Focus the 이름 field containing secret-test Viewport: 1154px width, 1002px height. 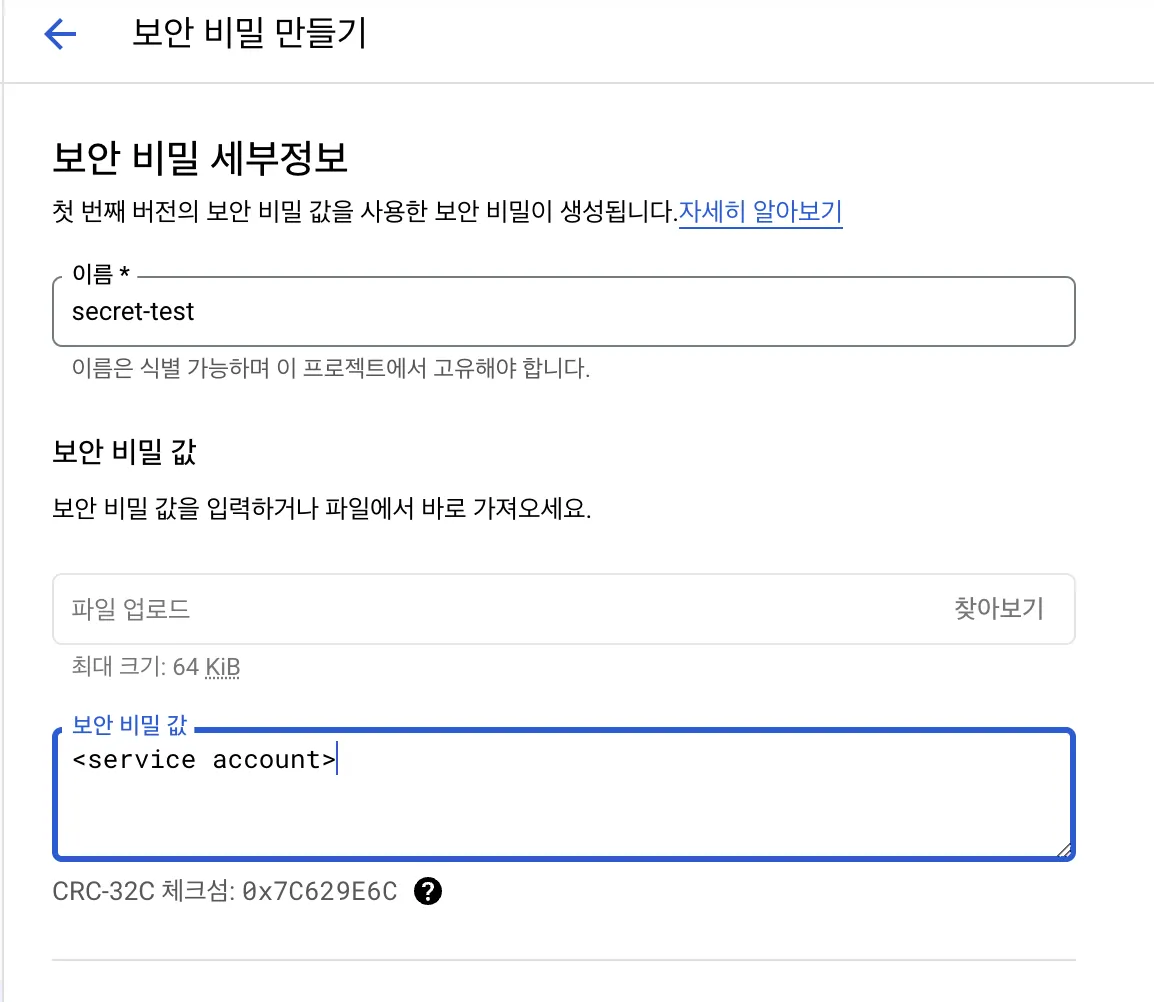coord(563,312)
